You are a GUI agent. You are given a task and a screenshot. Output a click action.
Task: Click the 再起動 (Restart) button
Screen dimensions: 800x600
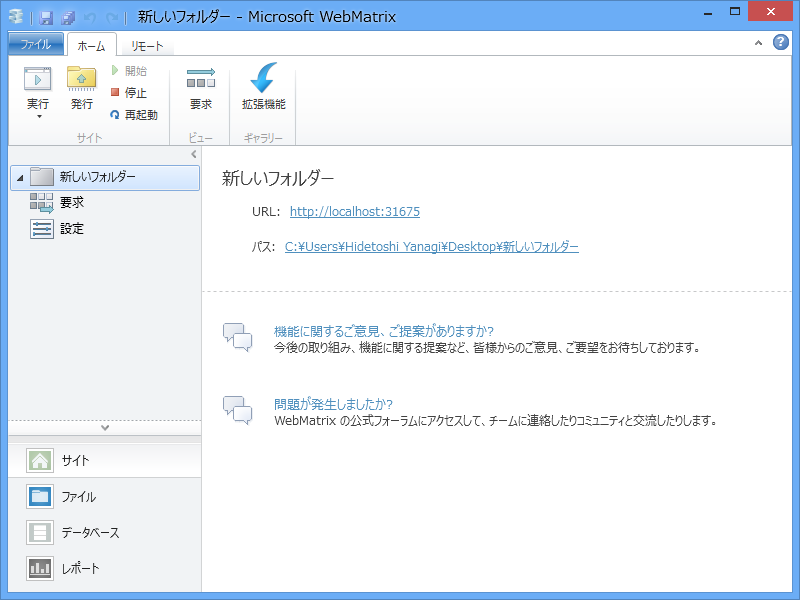134,115
